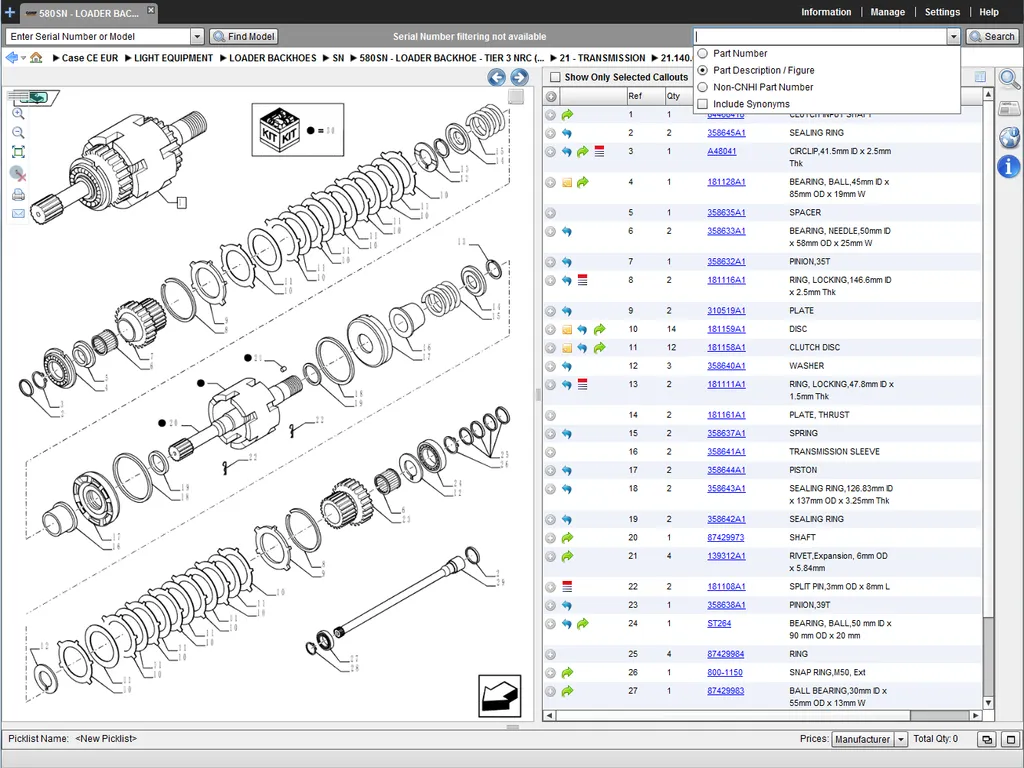1024x768 pixels.
Task: Open part number link ST264
Action: click(x=719, y=624)
